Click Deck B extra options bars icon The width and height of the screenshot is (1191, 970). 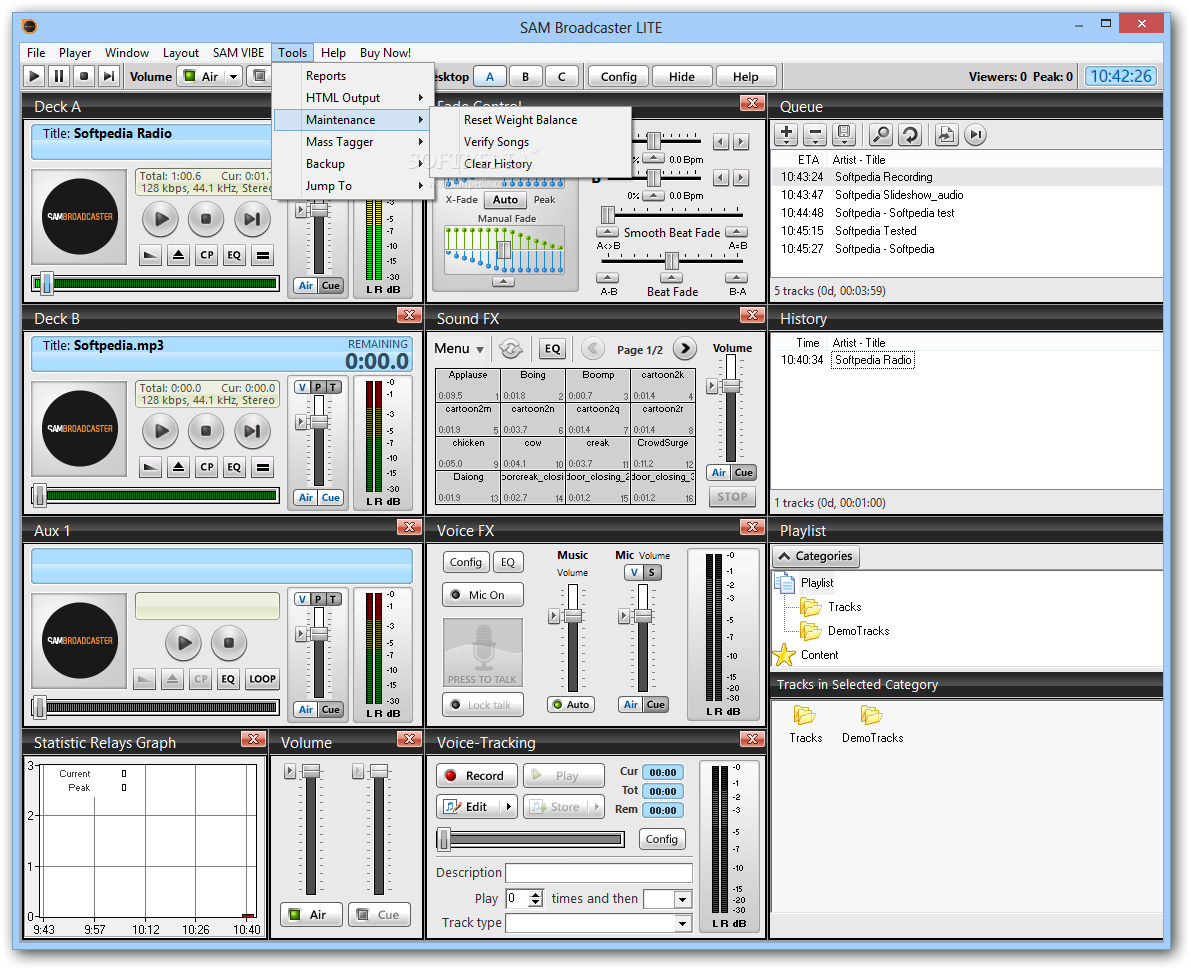(x=263, y=467)
